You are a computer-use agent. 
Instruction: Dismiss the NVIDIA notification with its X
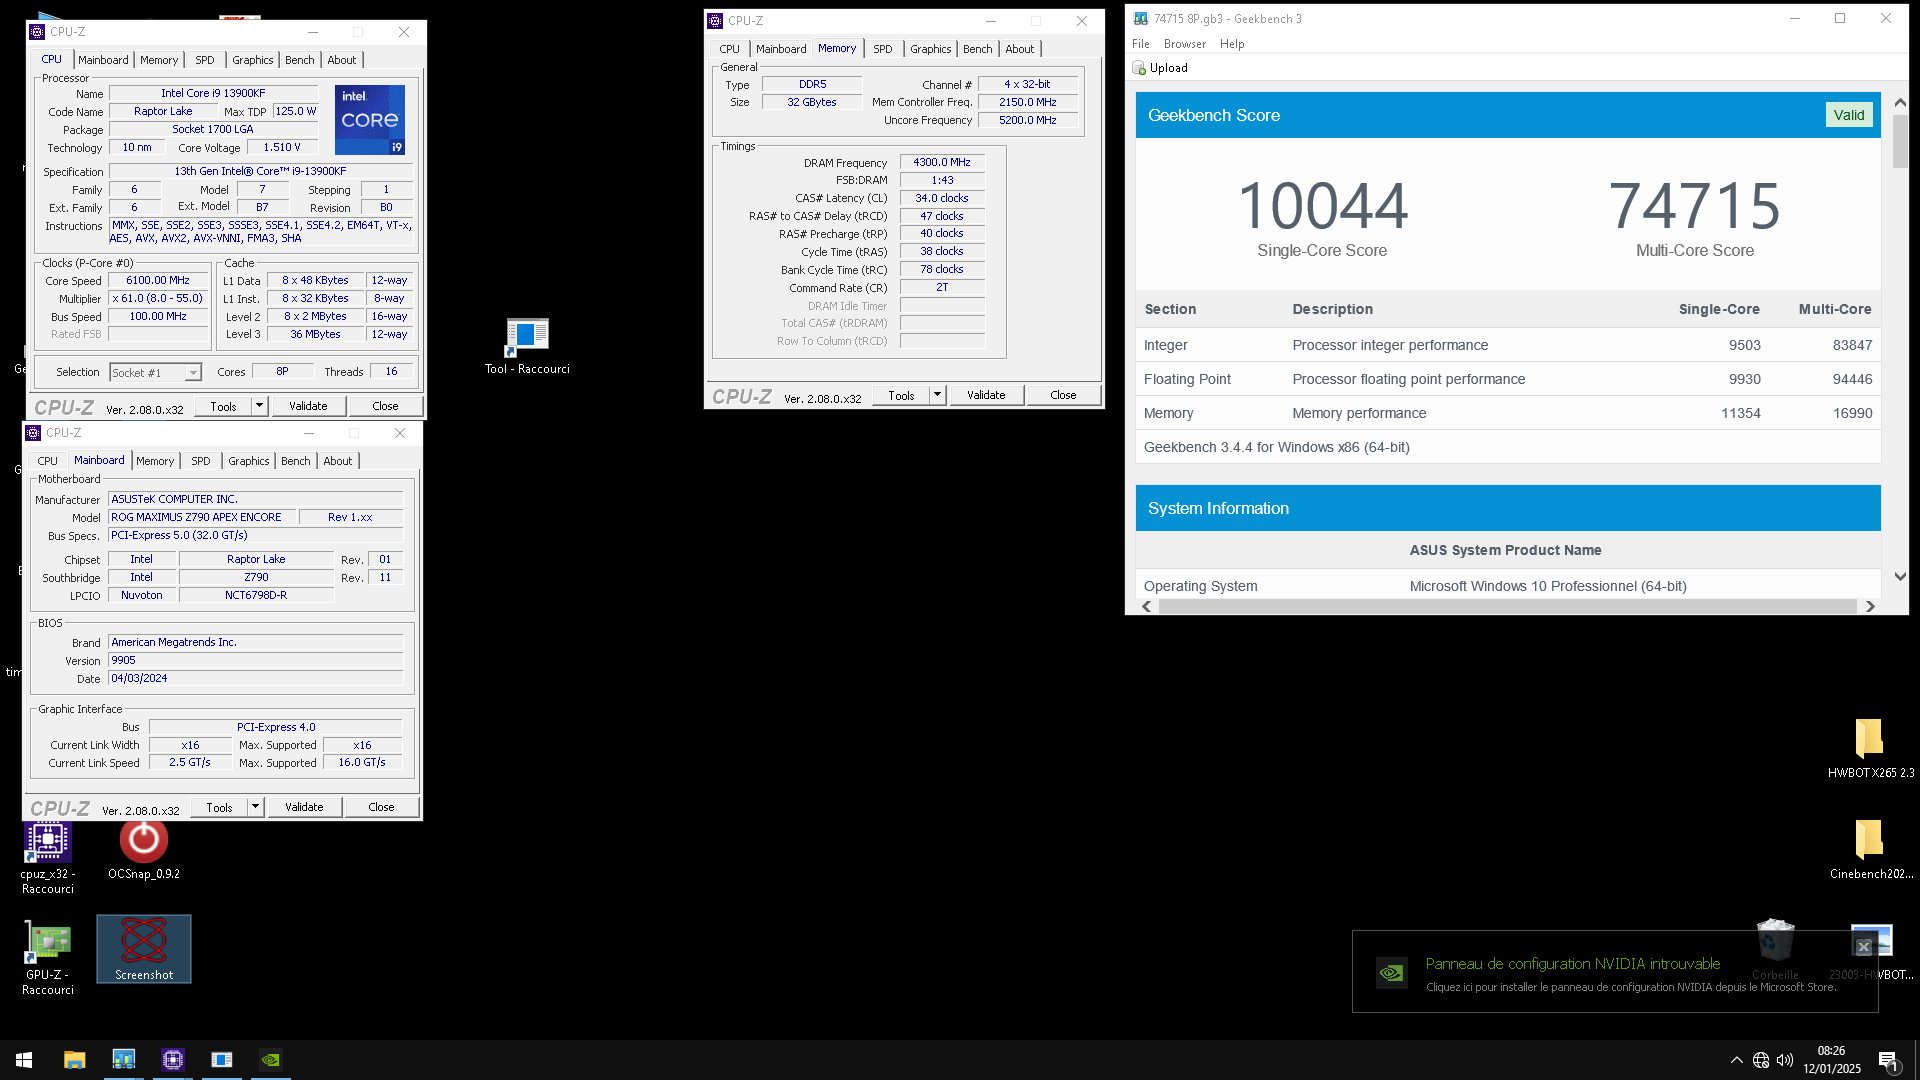1863,946
